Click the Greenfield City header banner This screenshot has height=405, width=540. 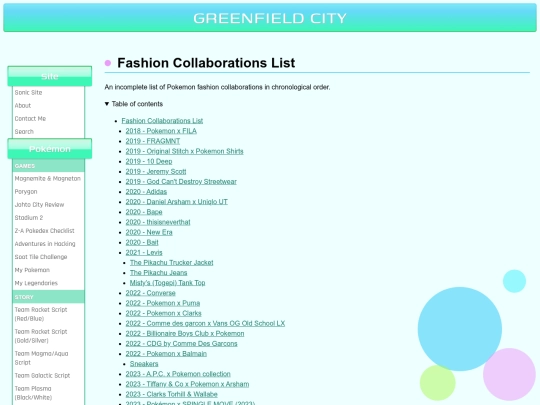270,18
